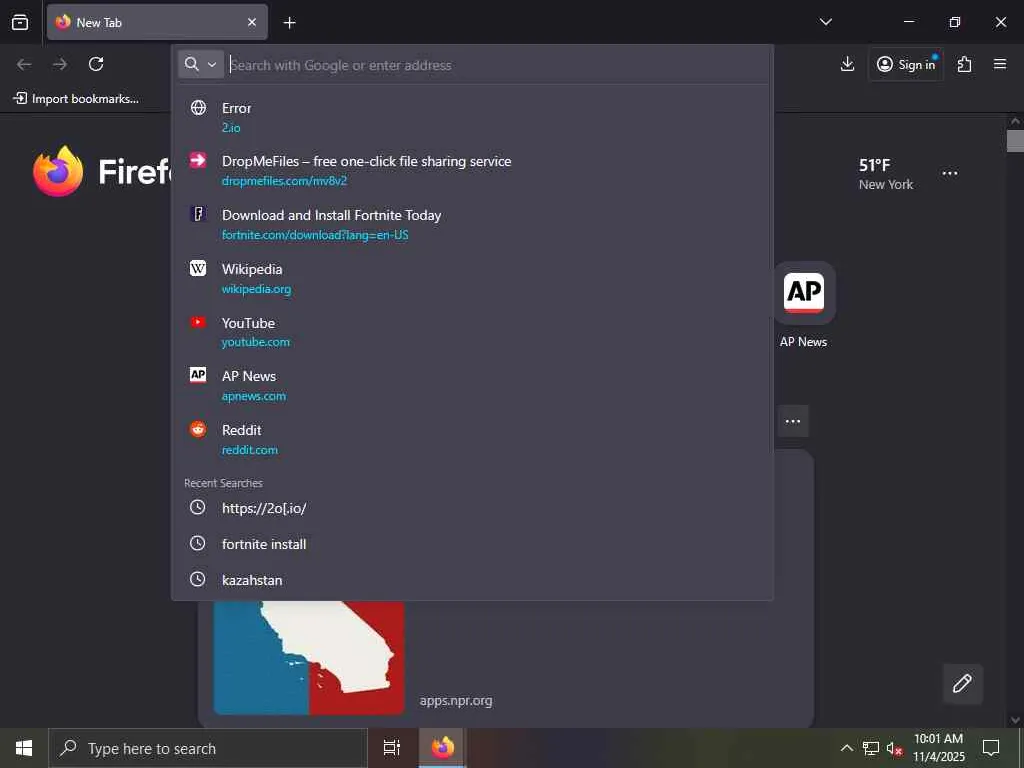Select the Wikipedia suggestion
Viewport: 1024px width, 768px height.
coord(472,278)
